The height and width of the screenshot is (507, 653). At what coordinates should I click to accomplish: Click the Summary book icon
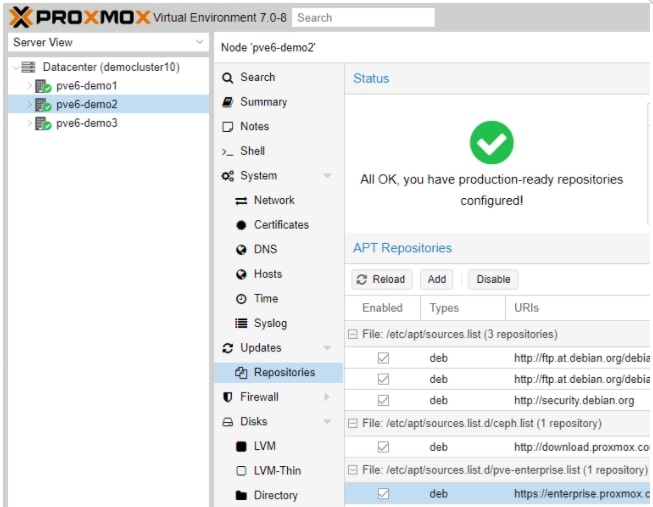tap(227, 102)
